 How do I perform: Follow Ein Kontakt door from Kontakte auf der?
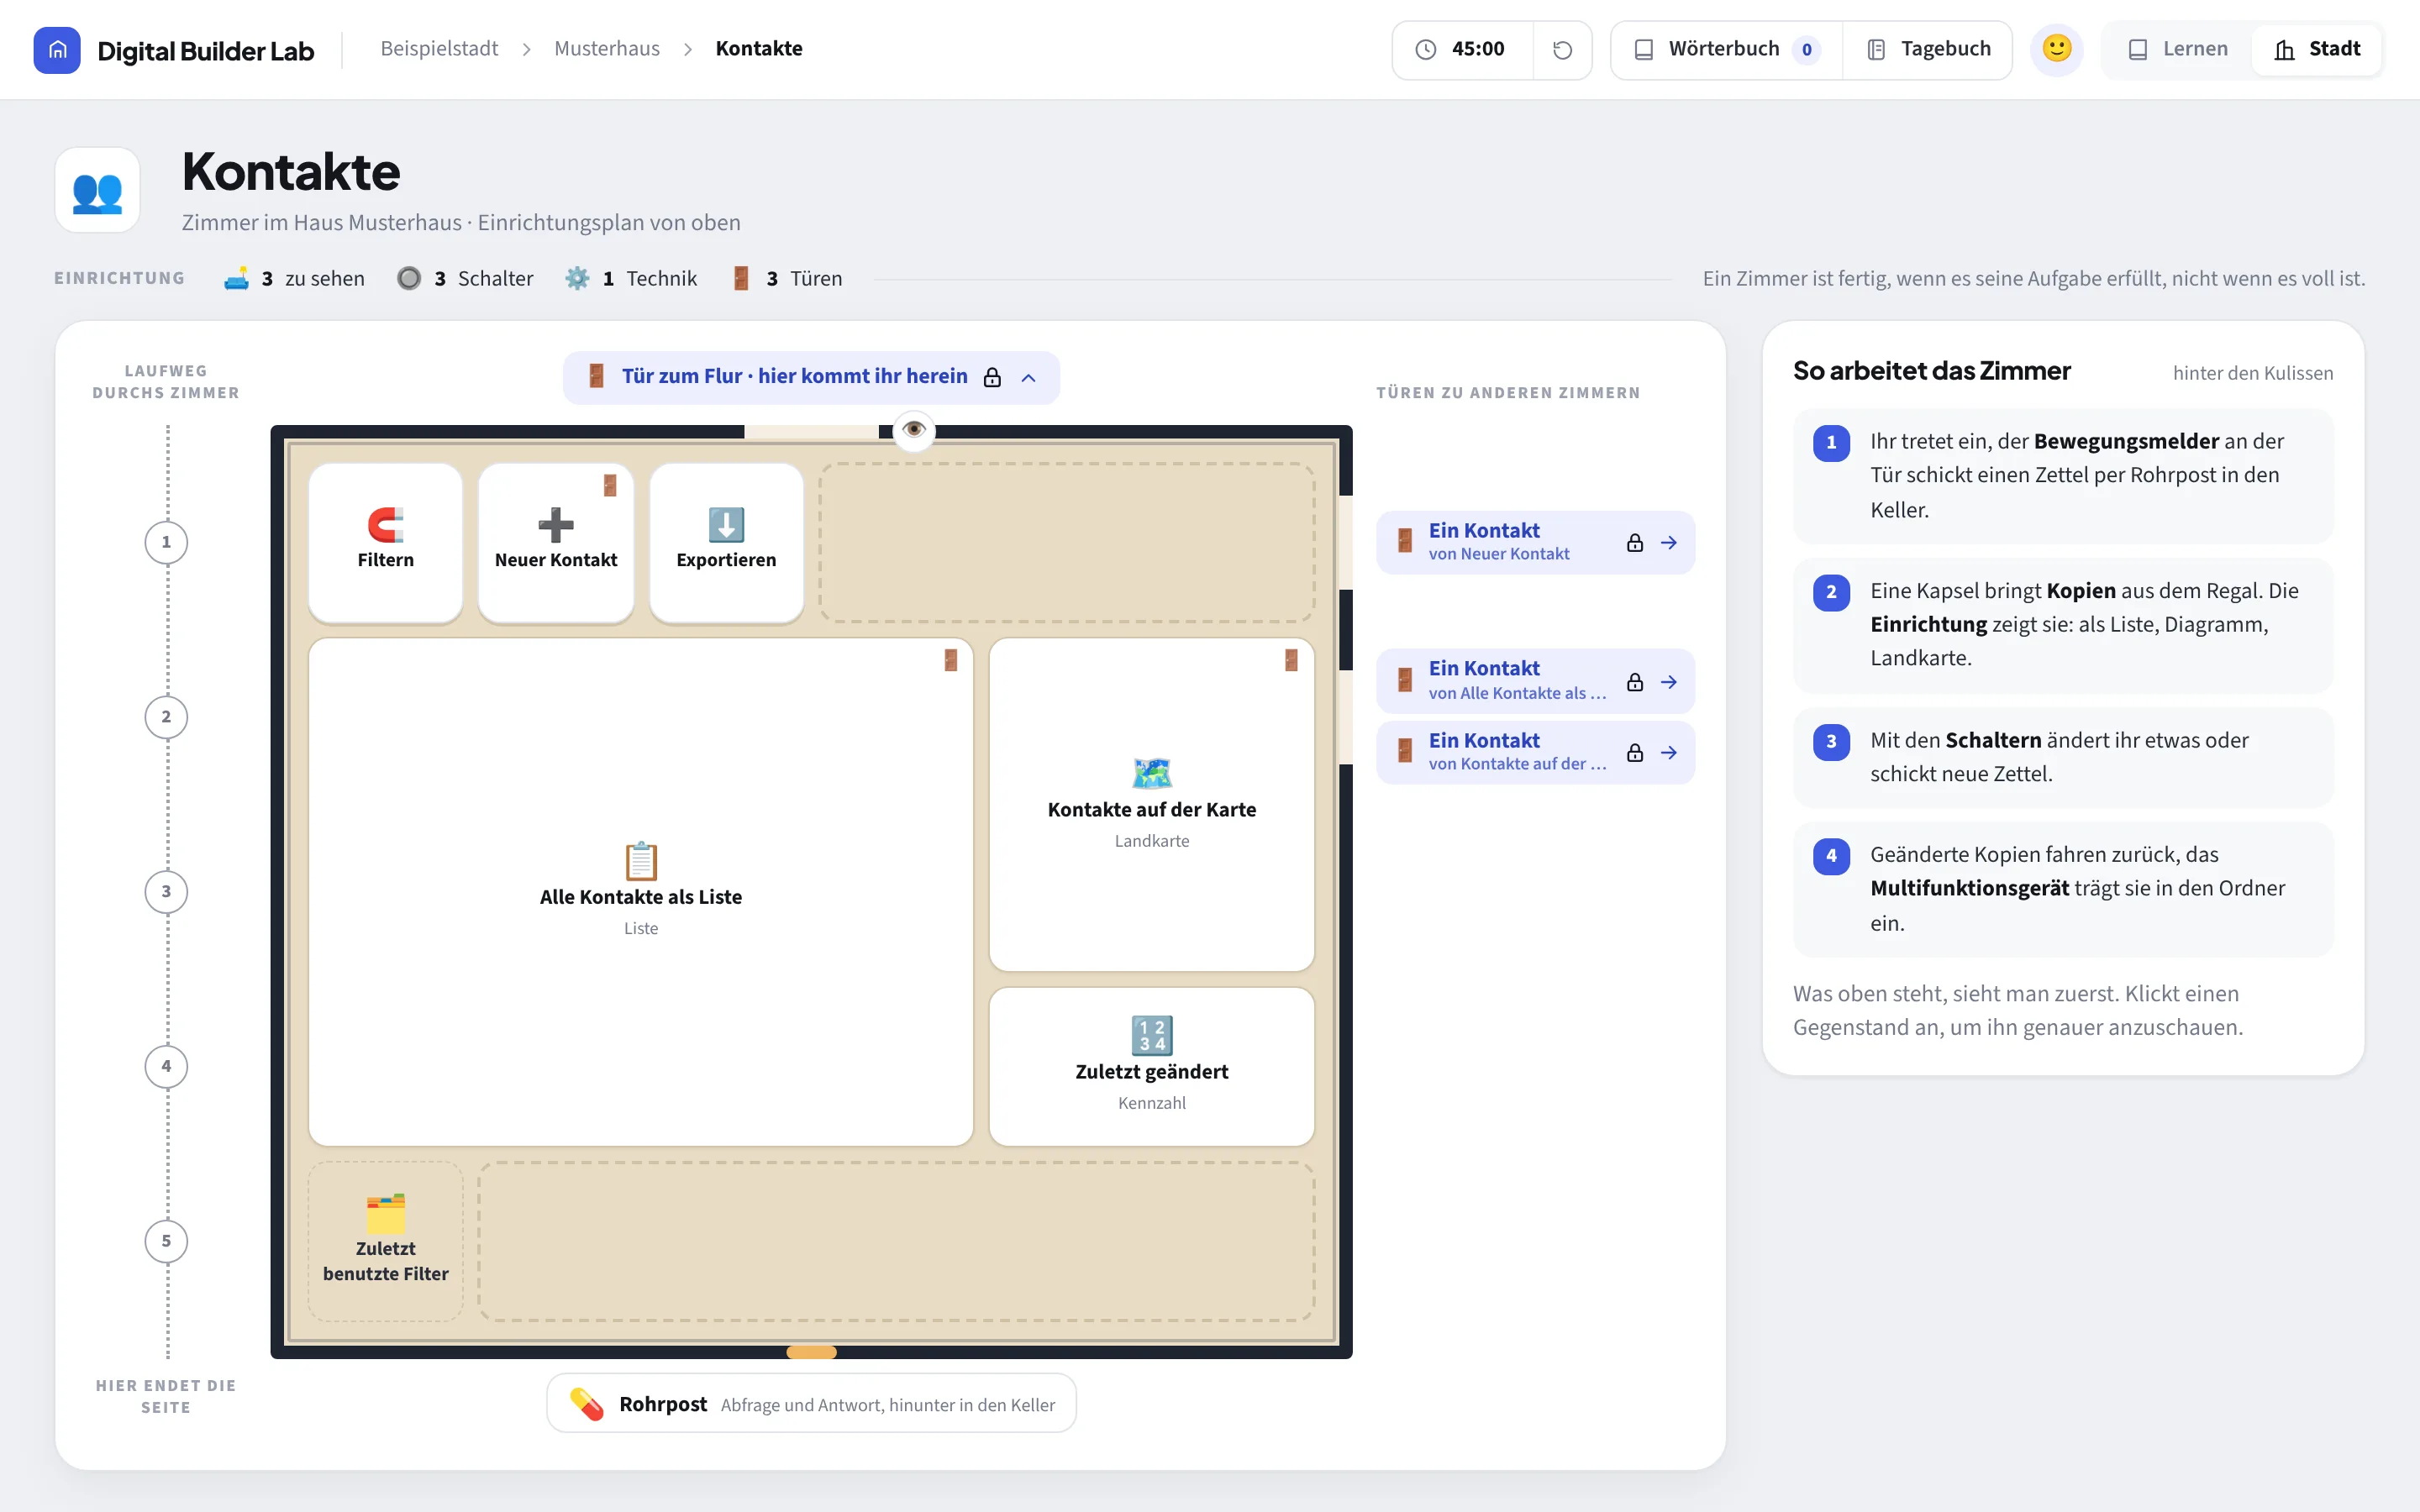[x=1535, y=752]
